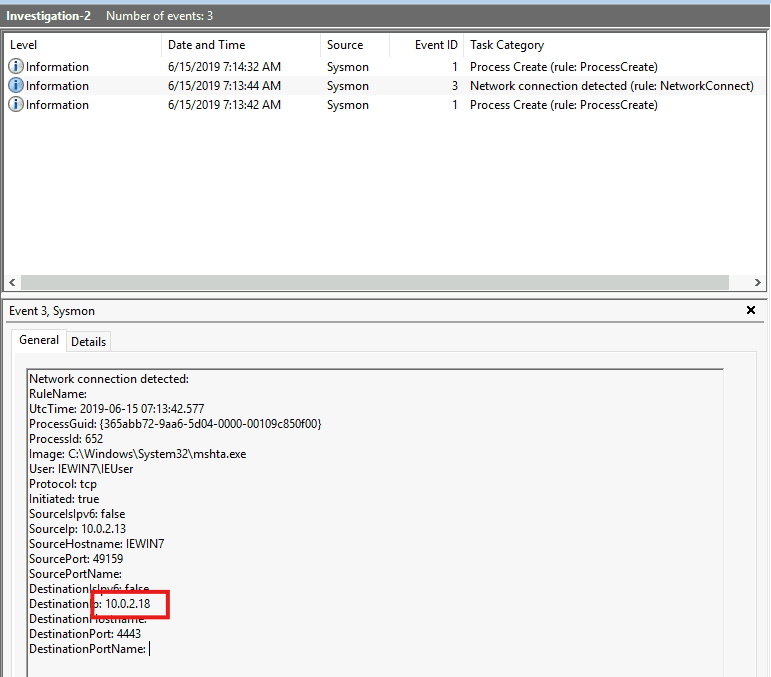The height and width of the screenshot is (677, 771).
Task: Click the DestinationIp 10.0.2.18 value
Action: tap(128, 604)
